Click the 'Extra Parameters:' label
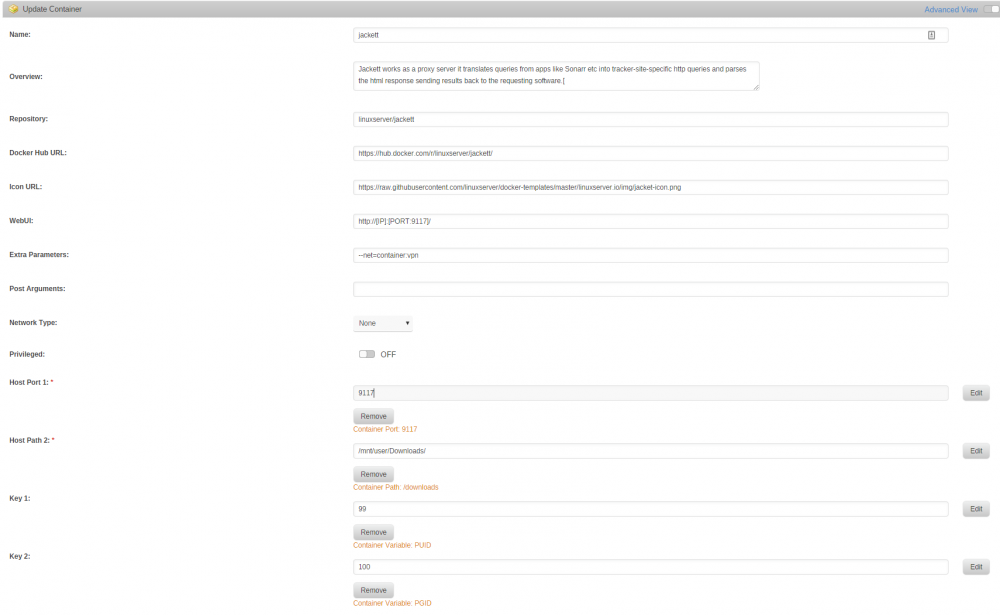The width and height of the screenshot is (1000, 615). pos(39,255)
